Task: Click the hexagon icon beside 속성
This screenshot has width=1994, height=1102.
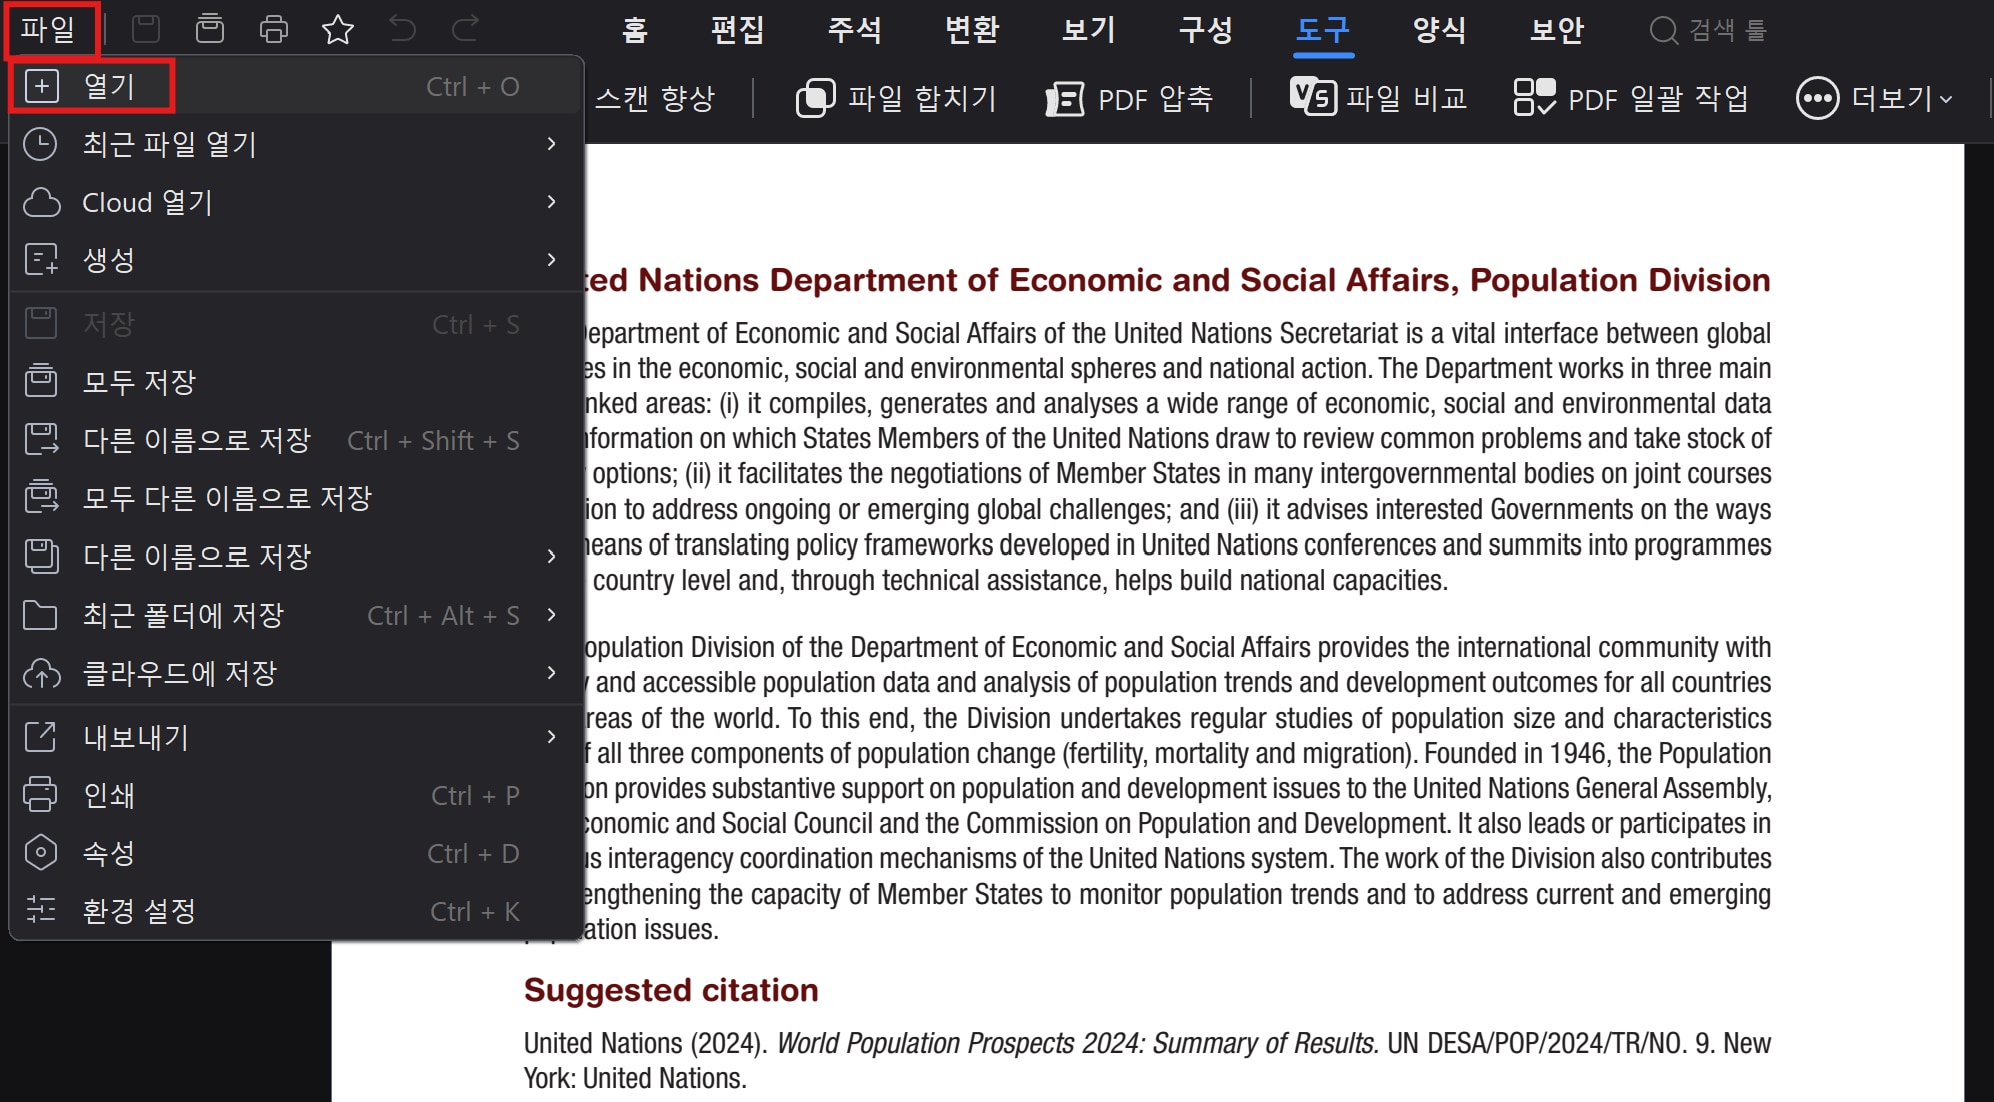Action: coord(40,853)
